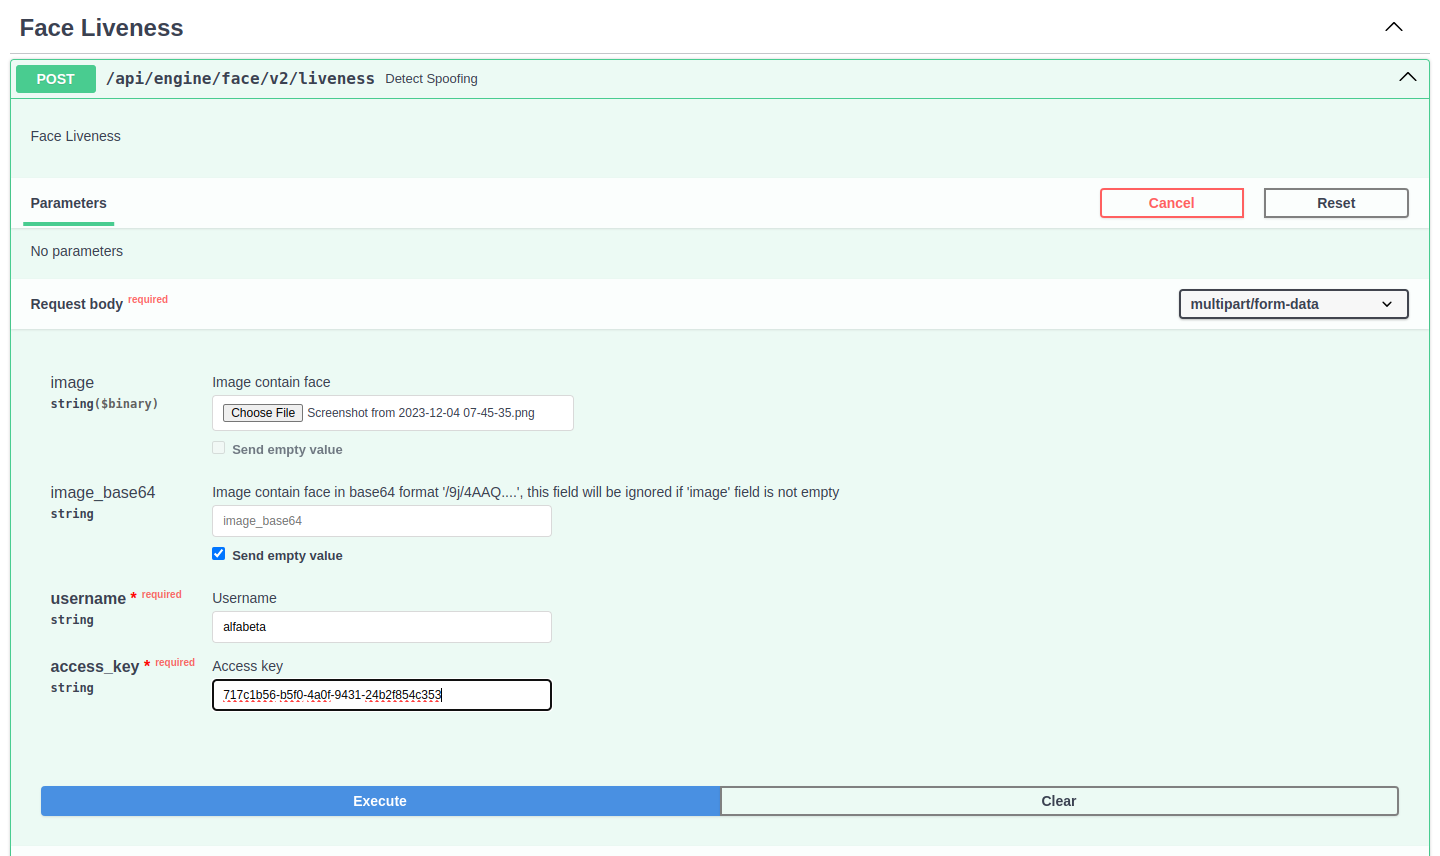This screenshot has width=1440, height=856.
Task: Click the Access key input field
Action: tap(381, 695)
